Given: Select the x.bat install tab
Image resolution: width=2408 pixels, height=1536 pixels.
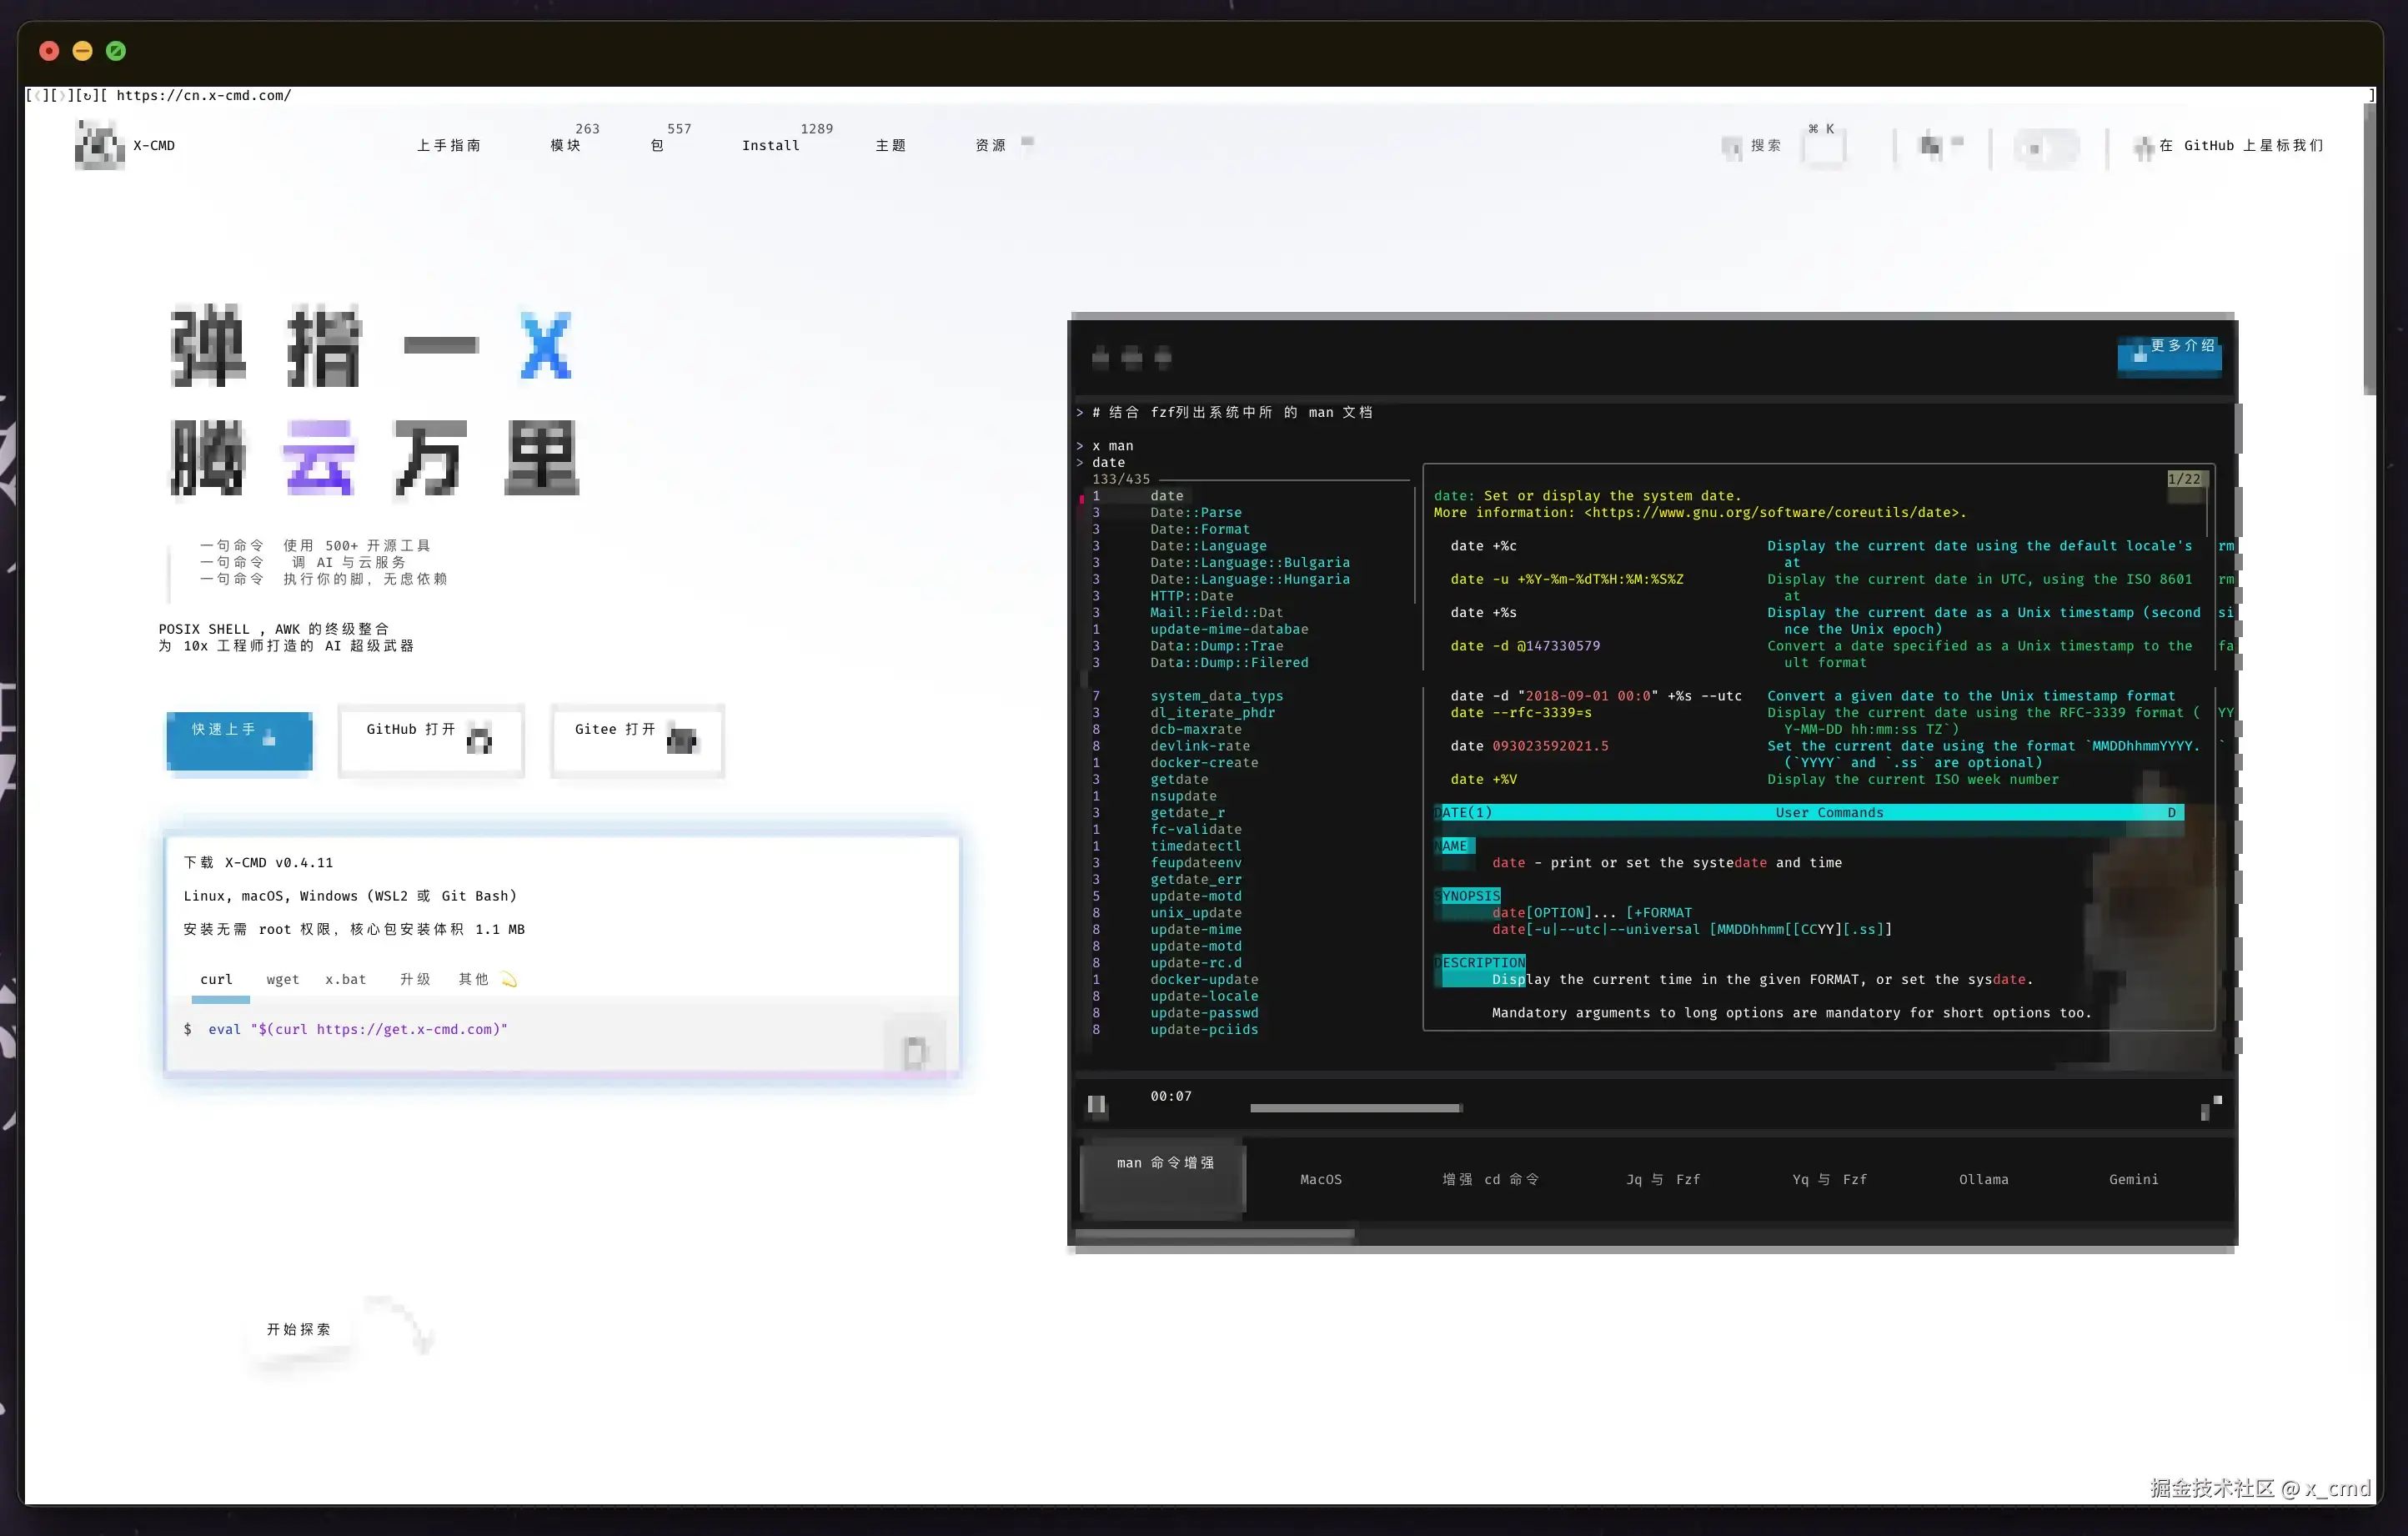Looking at the screenshot, I should tap(344, 979).
